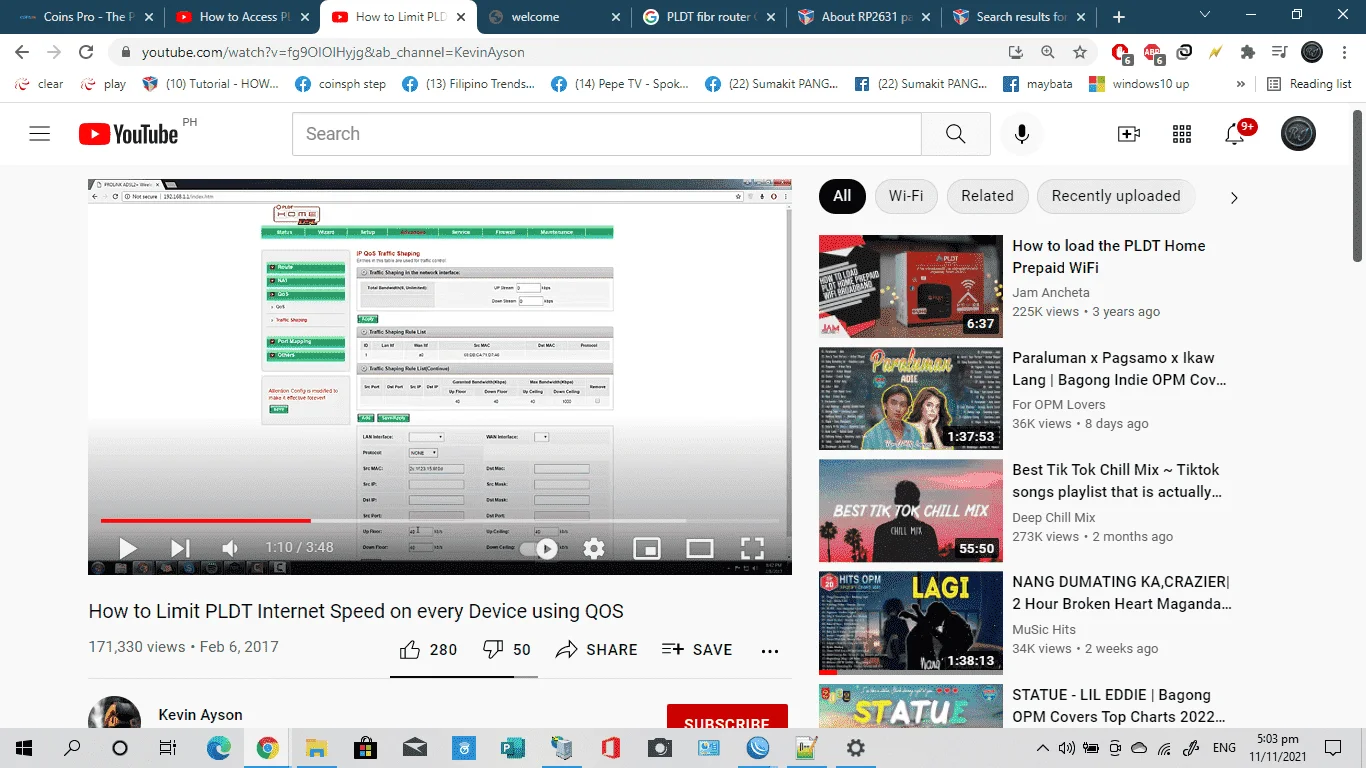The height and width of the screenshot is (768, 1366).
Task: Switch to theater mode
Action: point(700,548)
